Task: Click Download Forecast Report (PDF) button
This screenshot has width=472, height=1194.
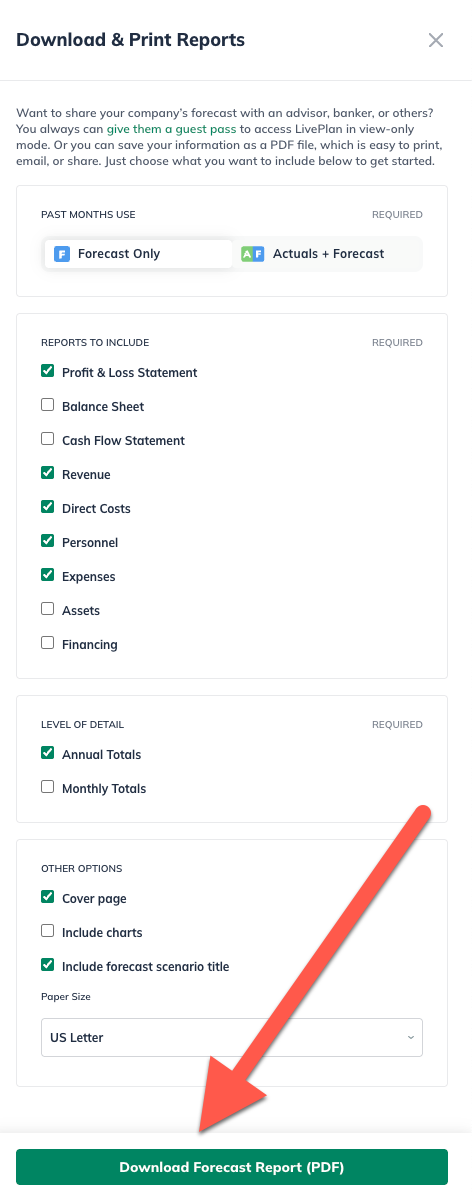Action: pos(231,1167)
